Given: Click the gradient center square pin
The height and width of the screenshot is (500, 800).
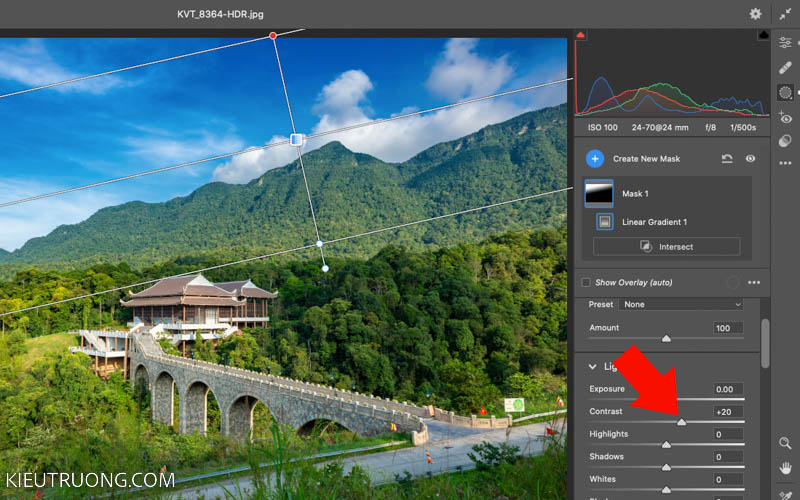Looking at the screenshot, I should point(296,140).
